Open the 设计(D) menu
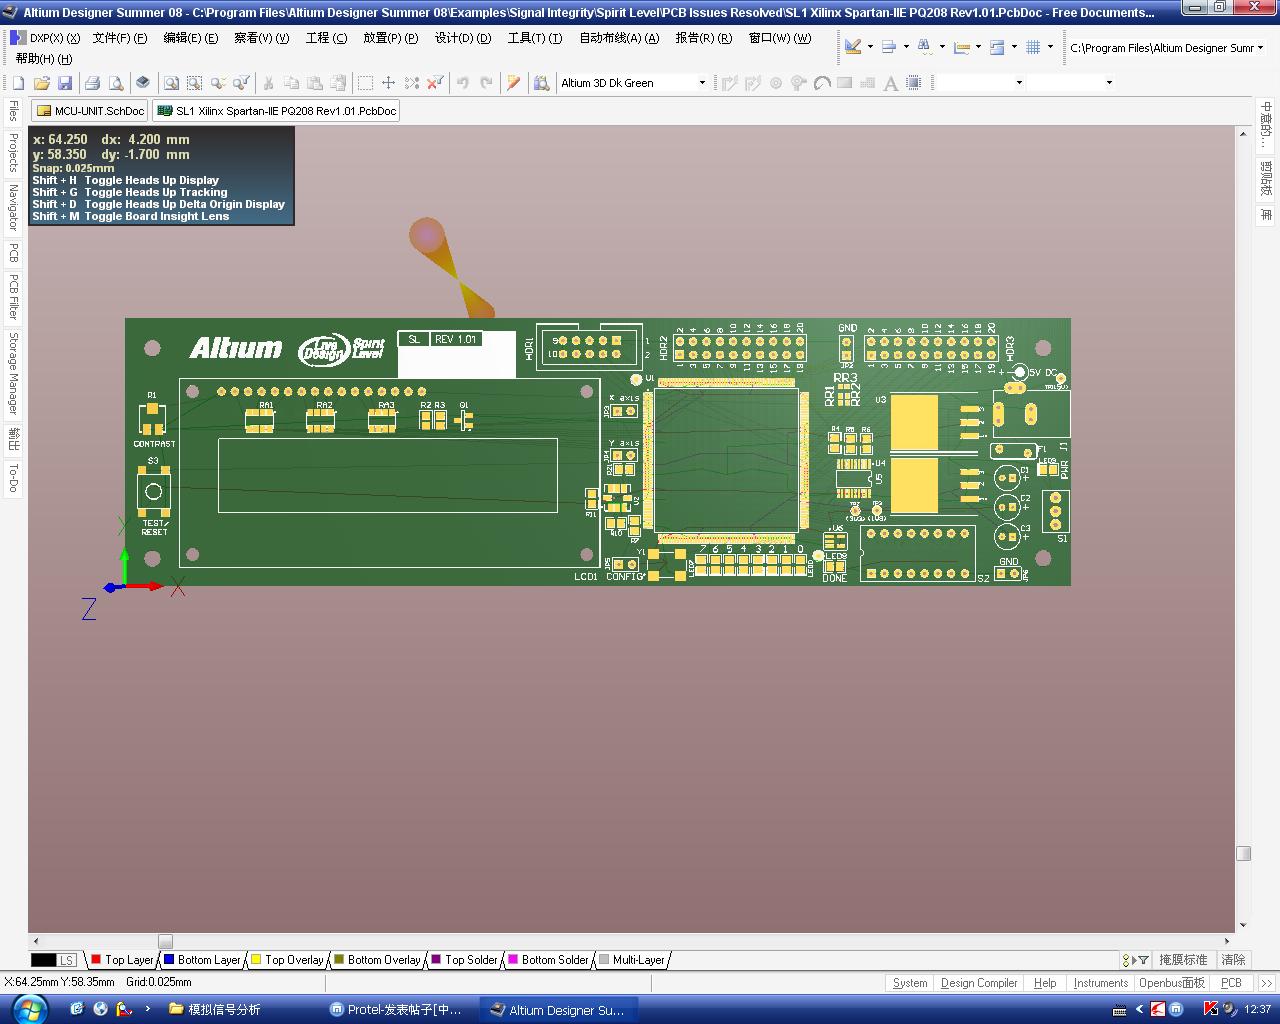The height and width of the screenshot is (1024, 1280). click(x=463, y=38)
